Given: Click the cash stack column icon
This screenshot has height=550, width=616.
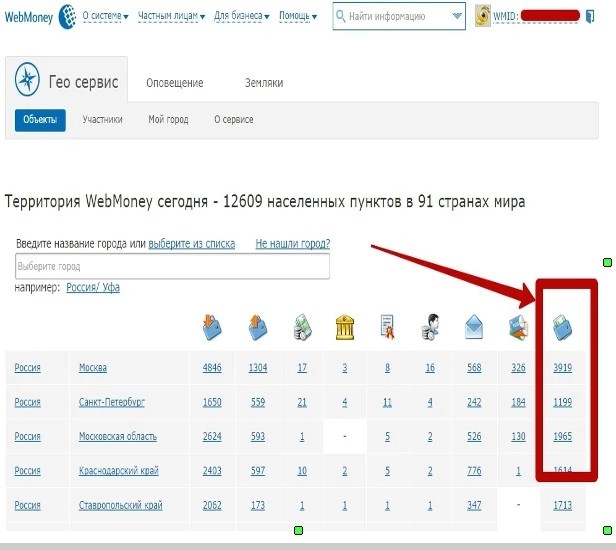Looking at the screenshot, I should click(x=302, y=326).
